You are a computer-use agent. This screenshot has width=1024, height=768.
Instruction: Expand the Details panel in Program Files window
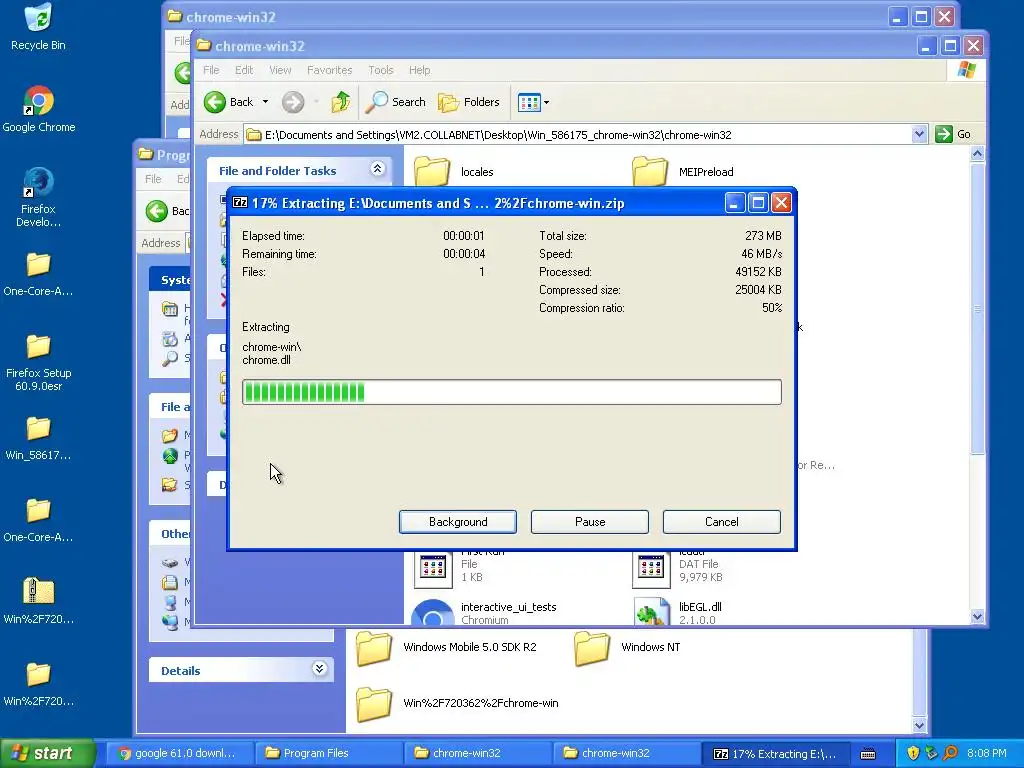click(319, 669)
